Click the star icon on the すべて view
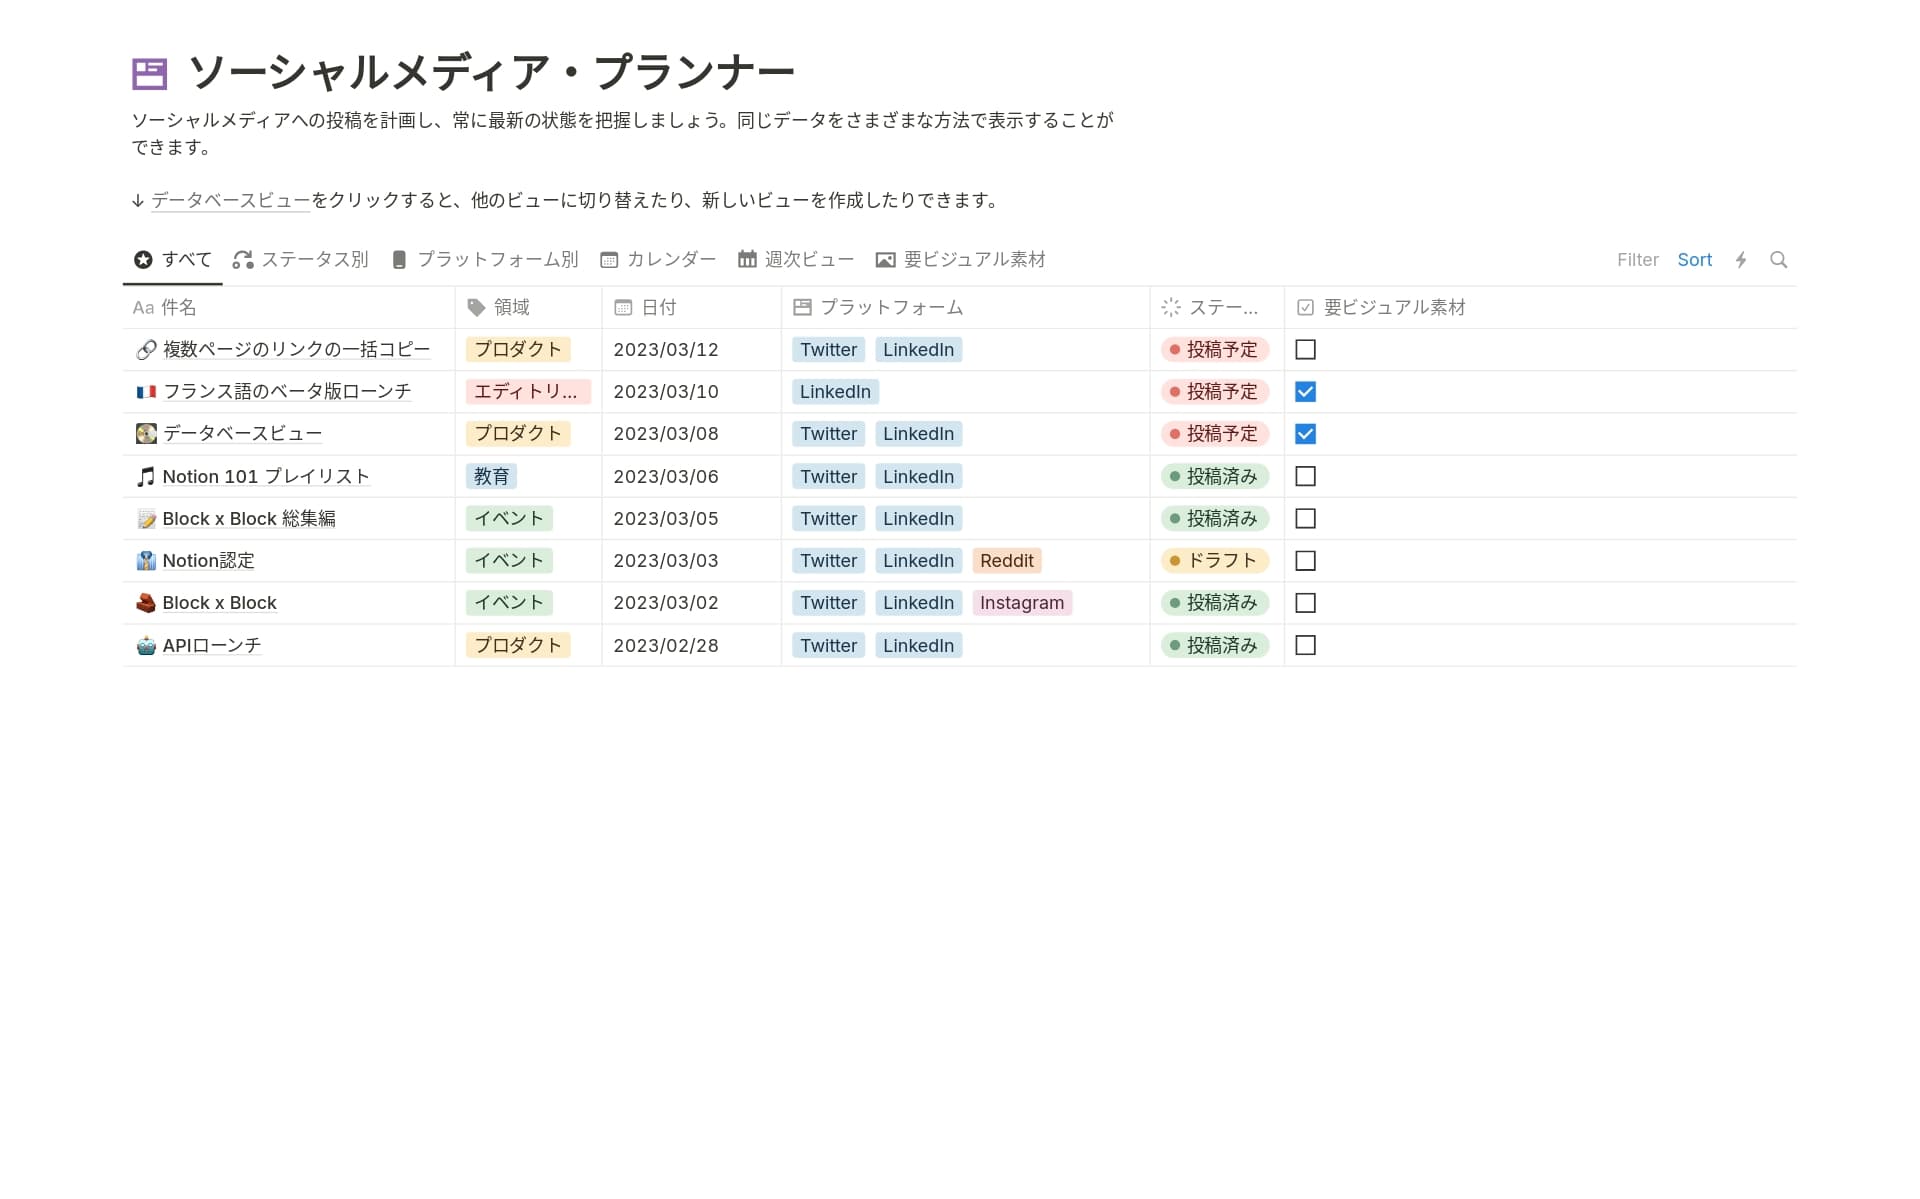 [143, 259]
